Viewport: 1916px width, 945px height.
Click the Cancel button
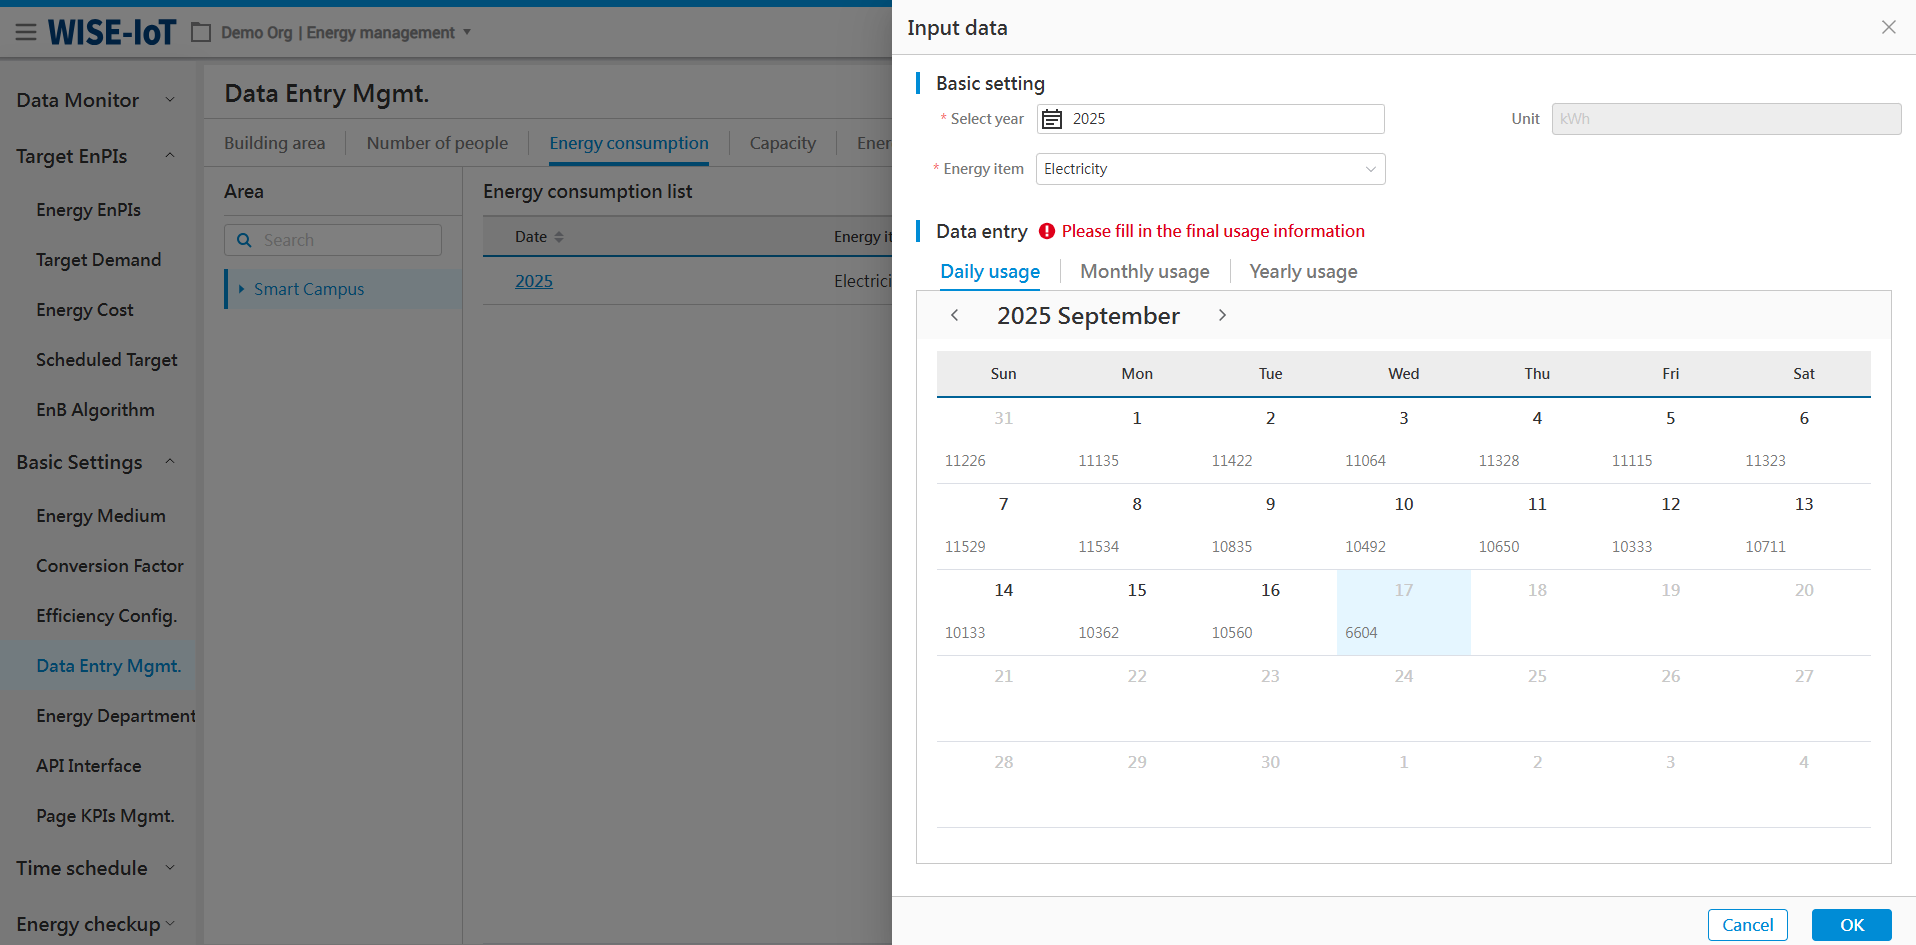coord(1747,925)
